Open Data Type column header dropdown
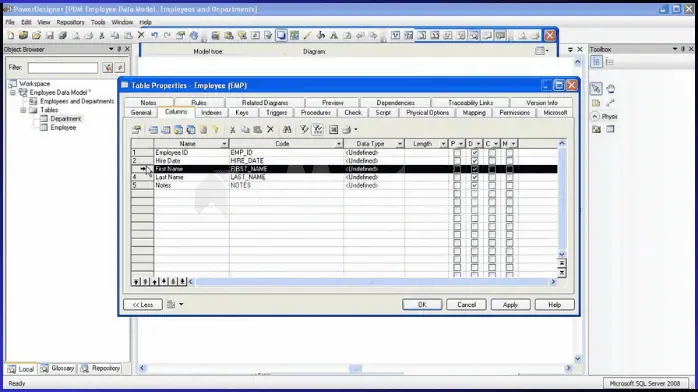The height and width of the screenshot is (392, 698). tap(400, 144)
